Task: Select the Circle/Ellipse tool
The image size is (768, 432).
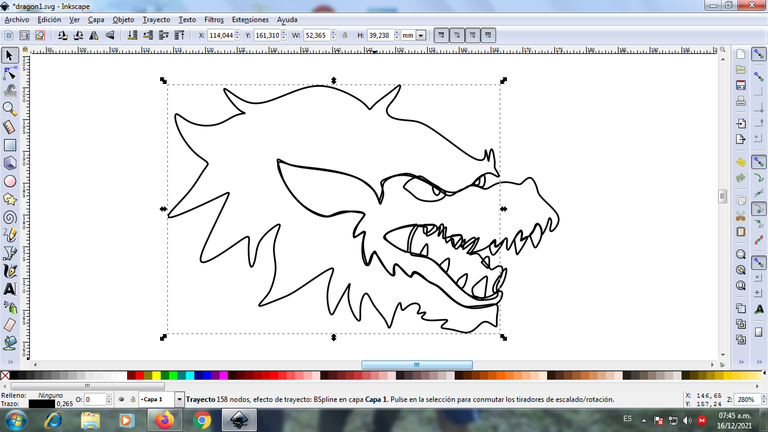Action: [x=10, y=181]
